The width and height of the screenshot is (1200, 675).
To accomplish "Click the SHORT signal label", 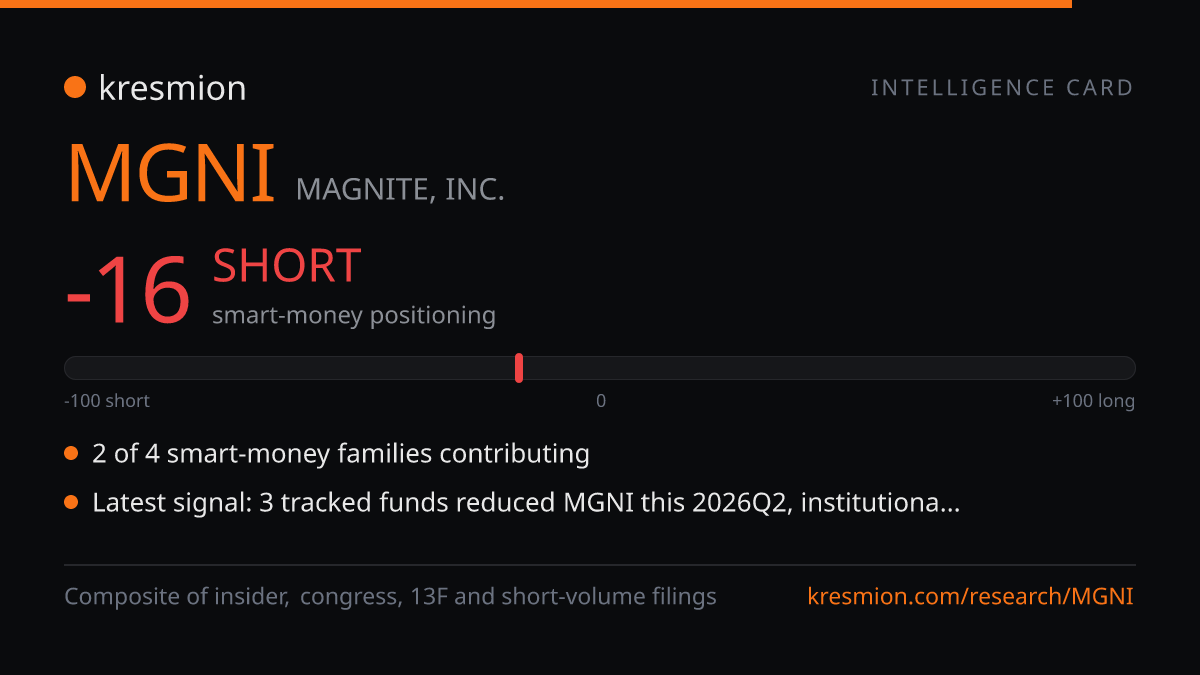I will (x=287, y=266).
